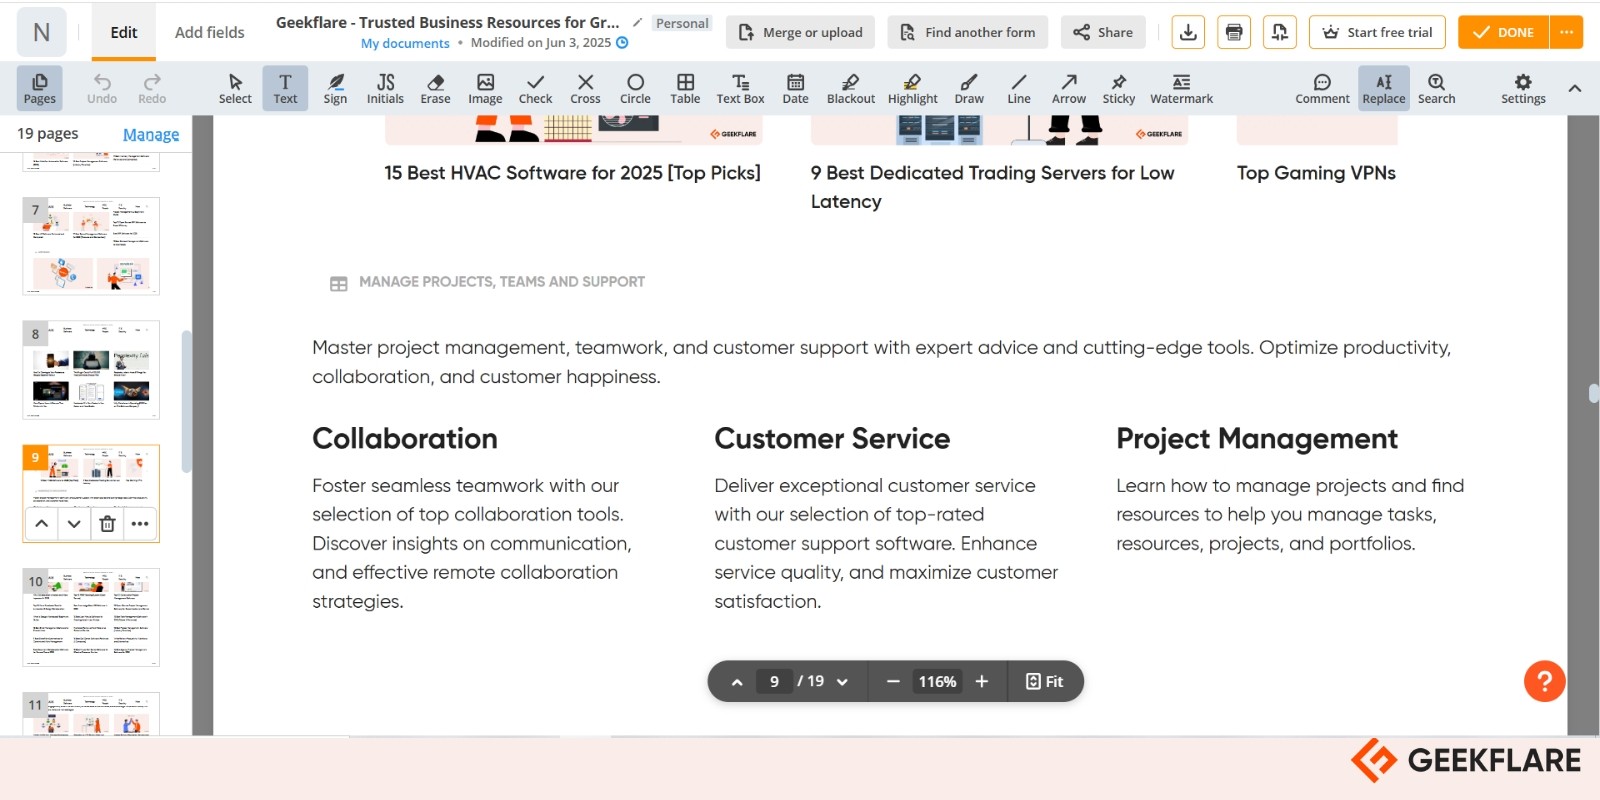Screen dimensions: 1600x800
Task: Select the Circle tool
Action: tap(635, 88)
